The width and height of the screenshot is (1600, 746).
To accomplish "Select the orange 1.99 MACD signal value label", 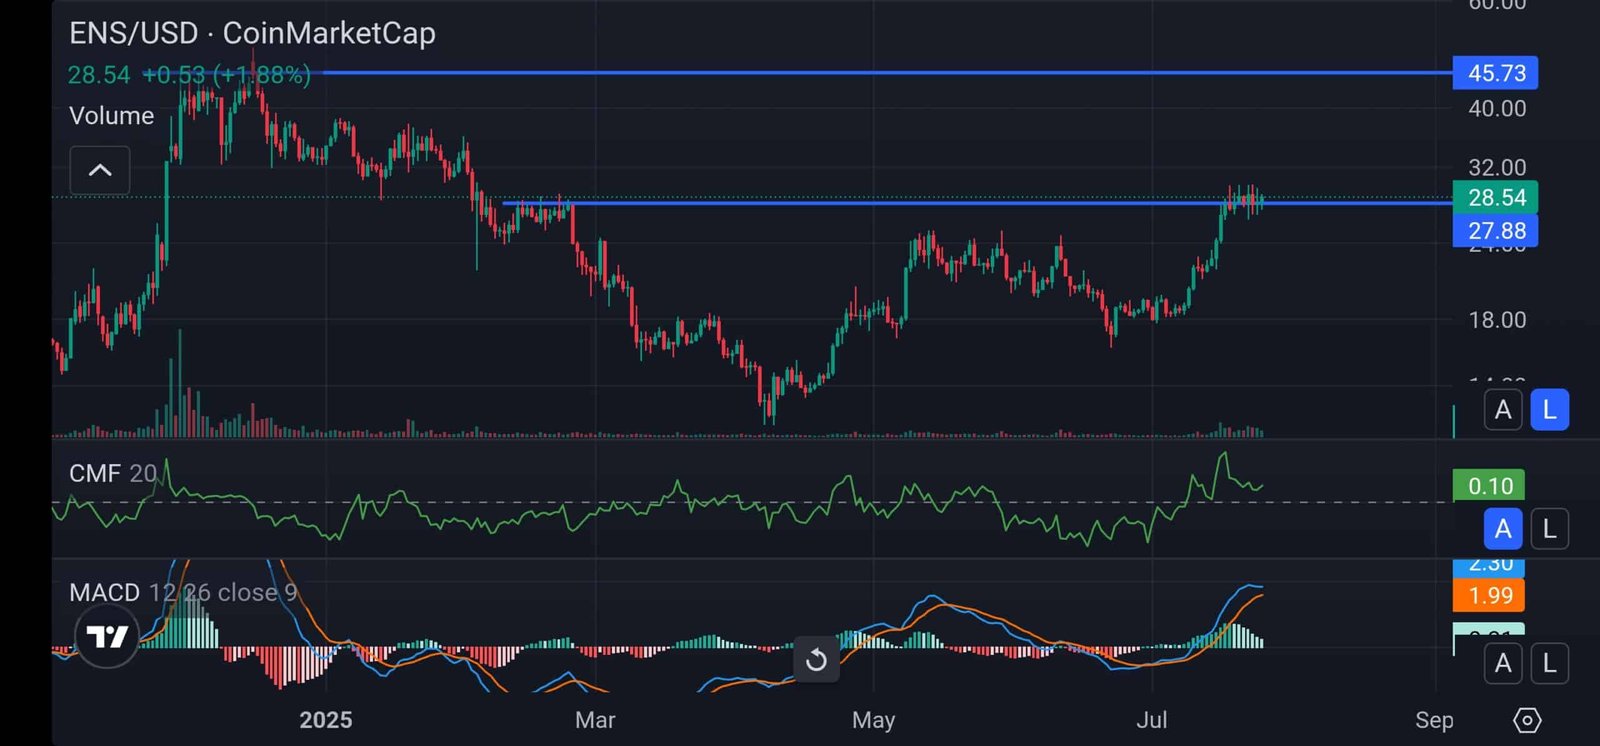I will pos(1489,596).
